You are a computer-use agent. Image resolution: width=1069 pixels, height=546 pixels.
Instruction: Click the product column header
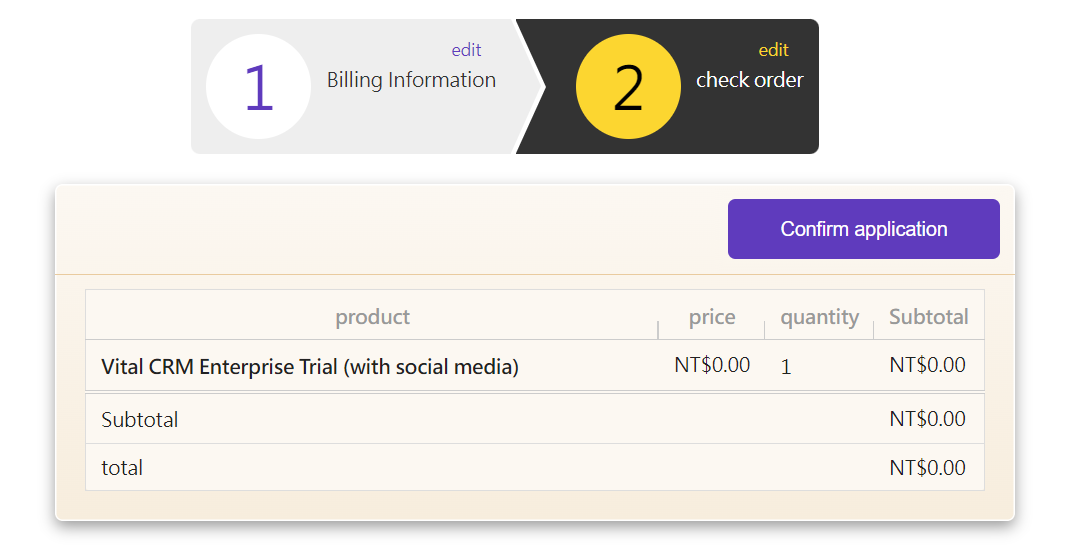(372, 317)
